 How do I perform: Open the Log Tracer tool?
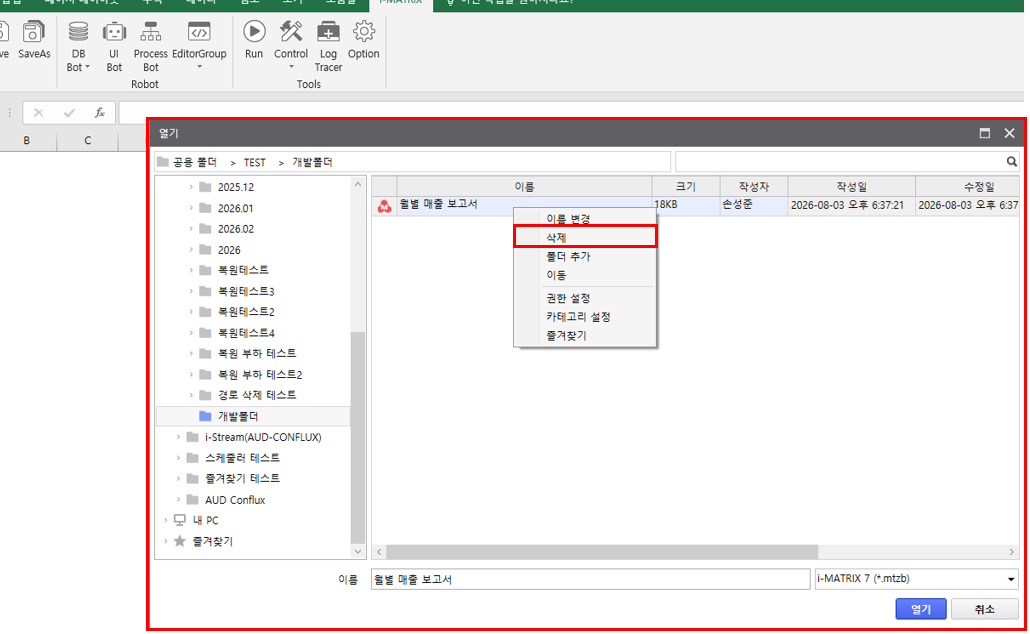coord(328,46)
